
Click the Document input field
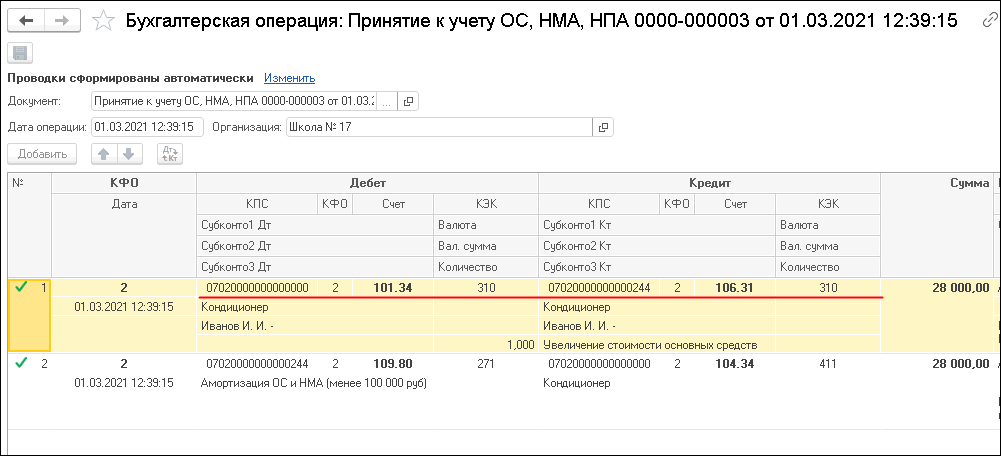point(234,101)
